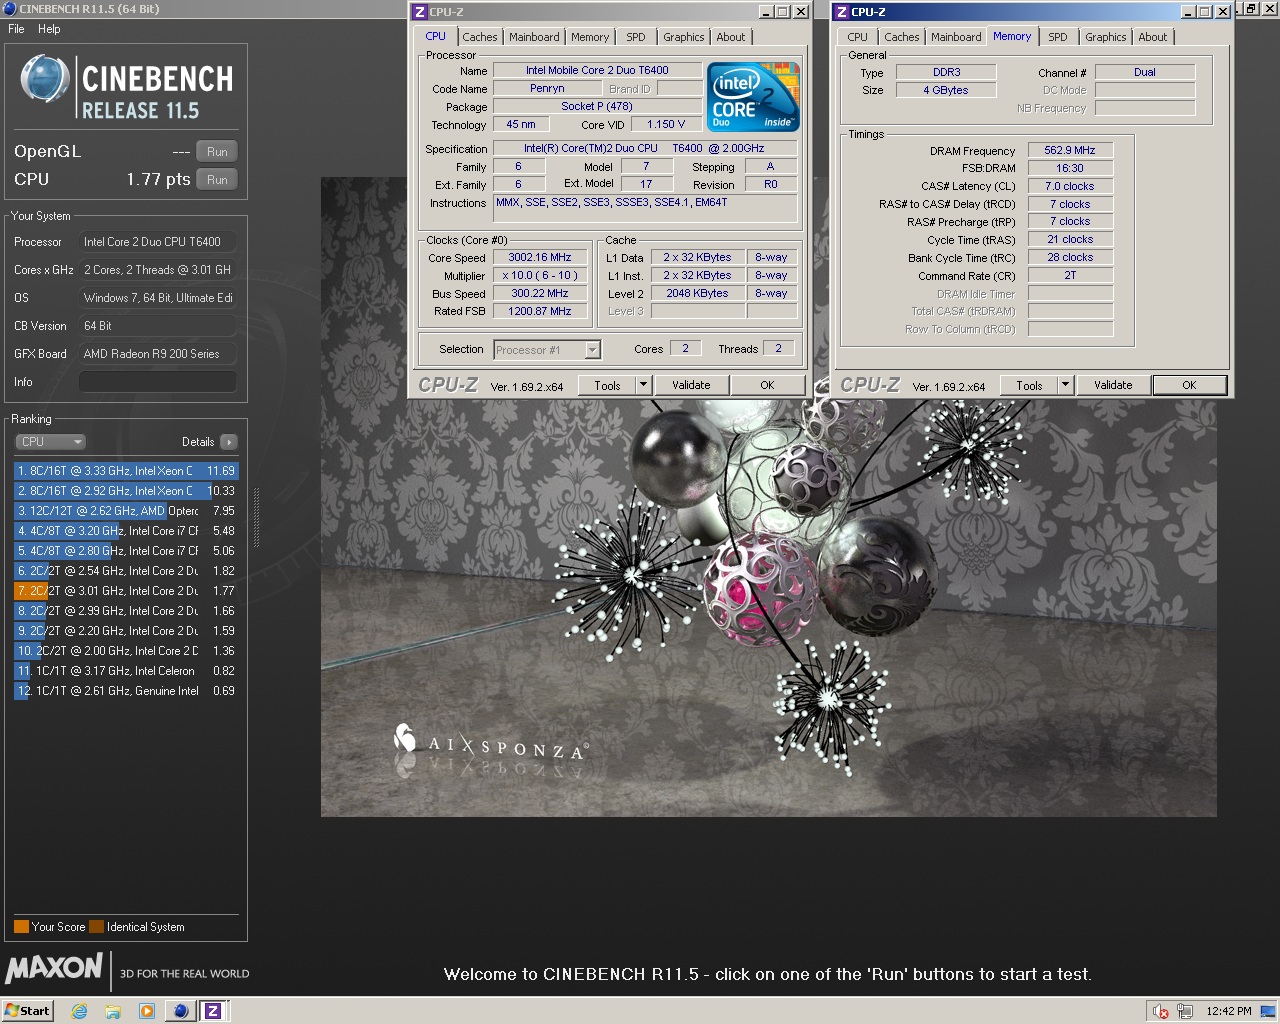
Task: Select ranking row 11 Intel Celeron 0.82
Action: [x=126, y=671]
